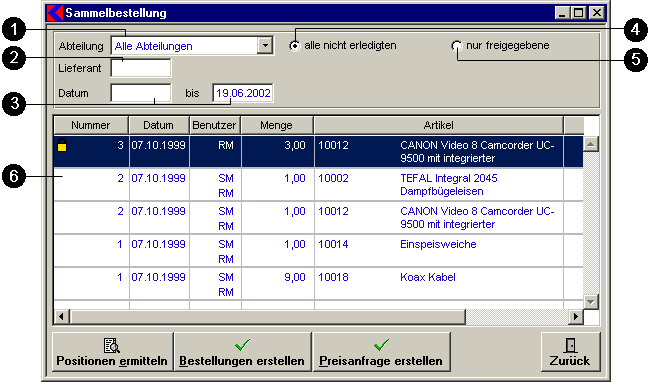Image resolution: width=652 pixels, height=382 pixels.
Task: Click the RM user in the selected row
Action: pyautogui.click(x=226, y=145)
